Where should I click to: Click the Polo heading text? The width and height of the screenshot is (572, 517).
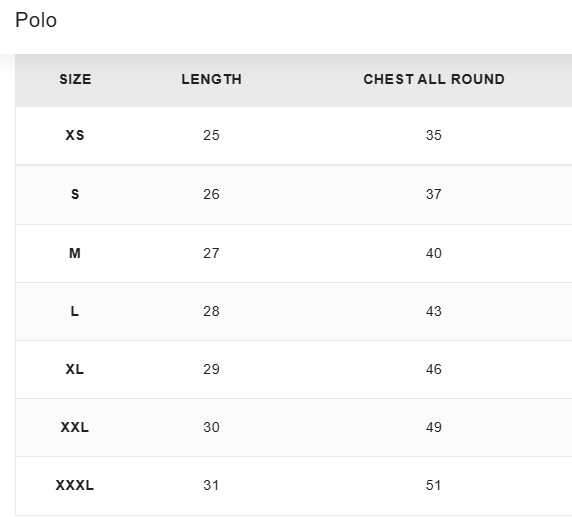coord(36,20)
